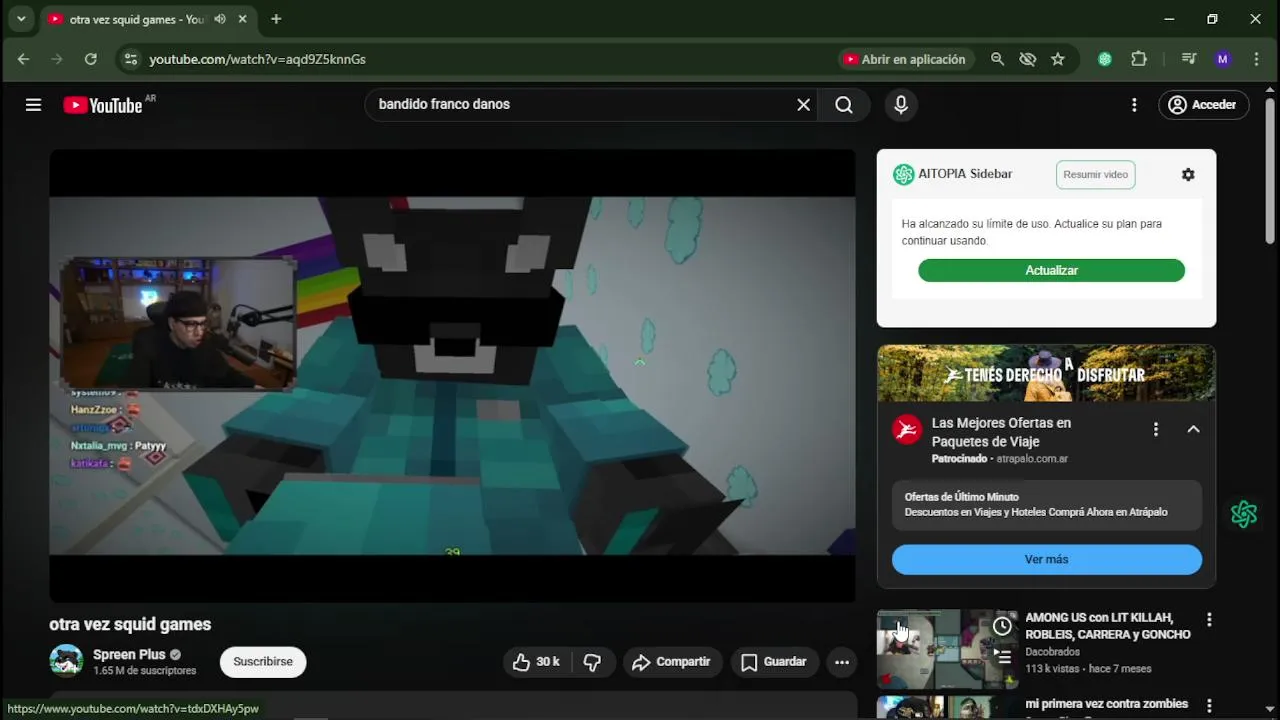Open the Ofertas de Último Minuto card
This screenshot has height=720, width=1280.
pos(1046,505)
